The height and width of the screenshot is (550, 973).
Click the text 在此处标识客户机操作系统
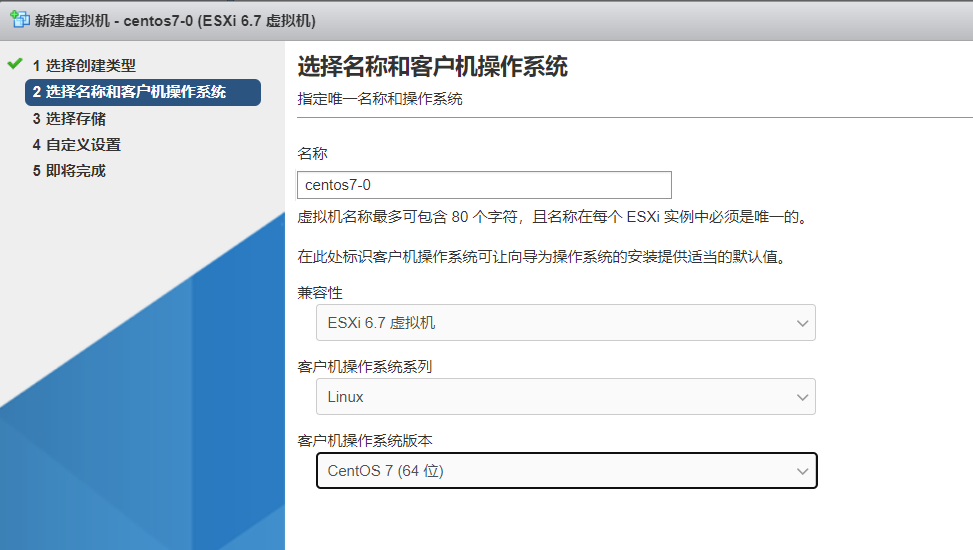(x=542, y=256)
